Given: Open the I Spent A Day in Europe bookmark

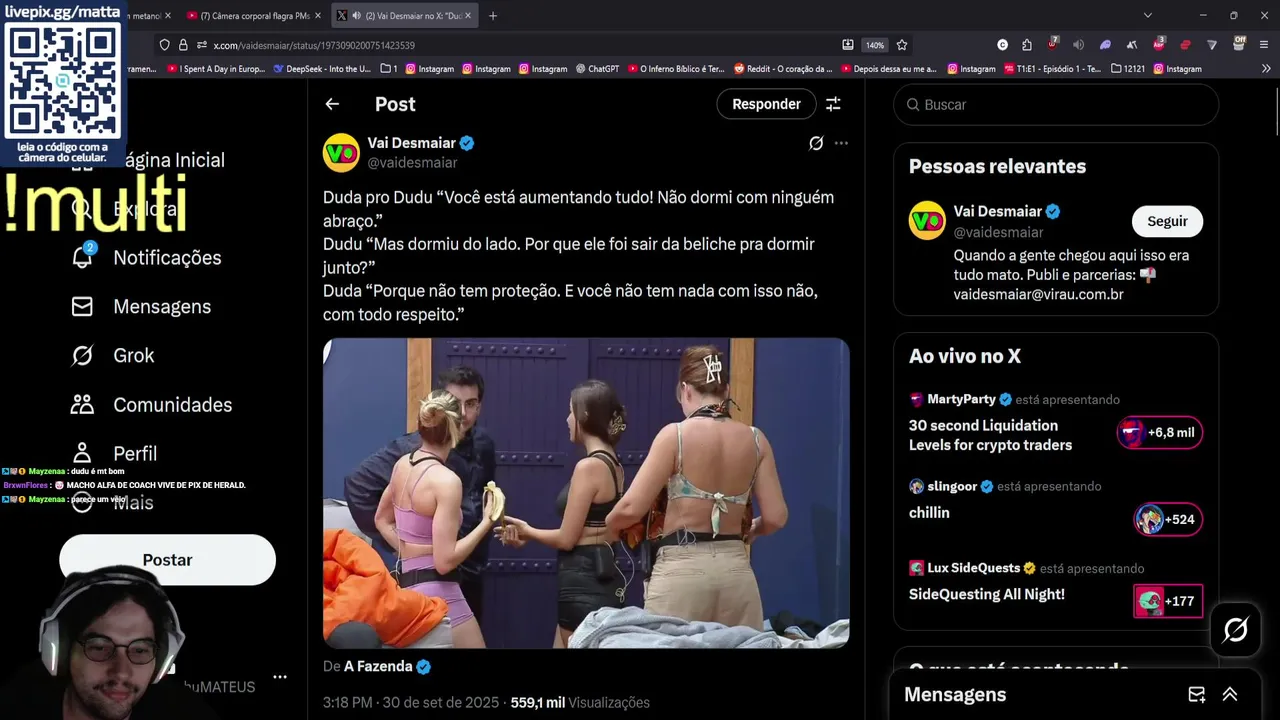Looking at the screenshot, I should point(215,69).
